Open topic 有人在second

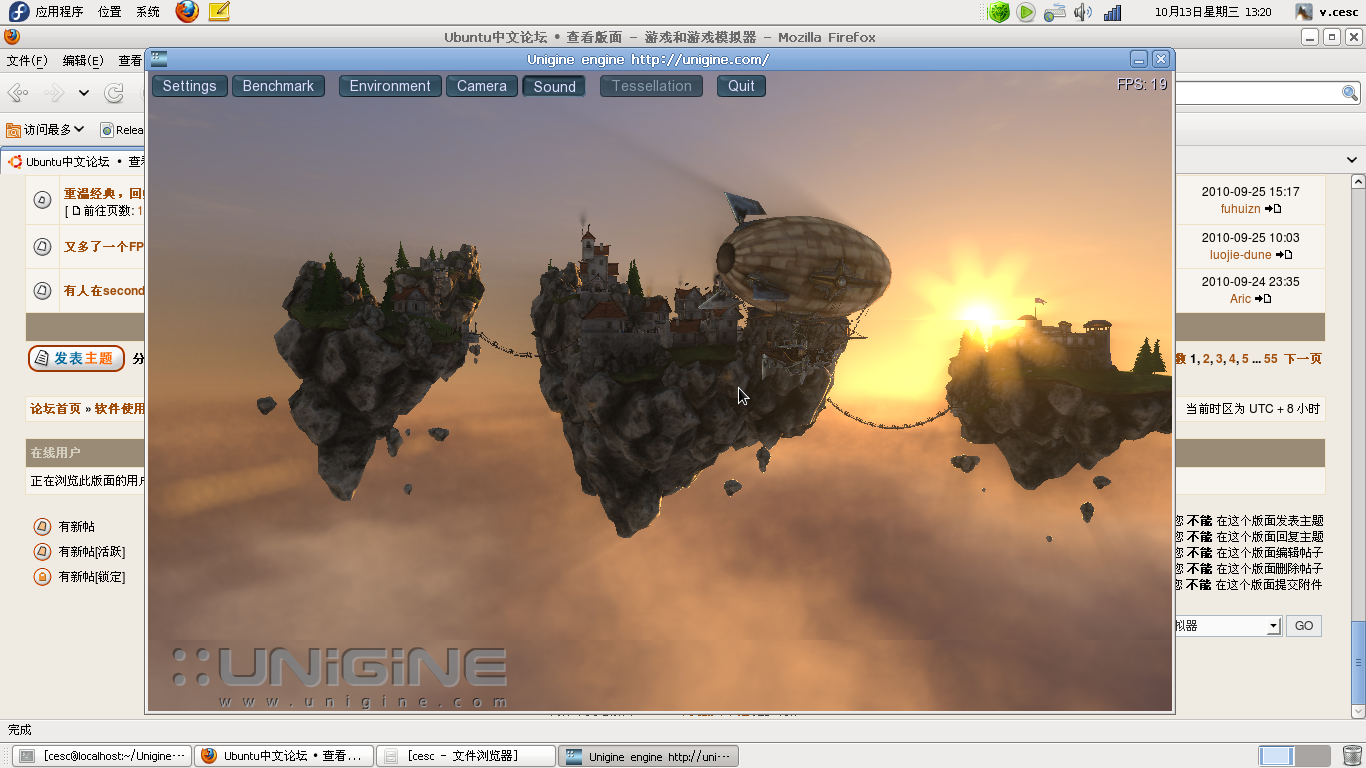[103, 291]
